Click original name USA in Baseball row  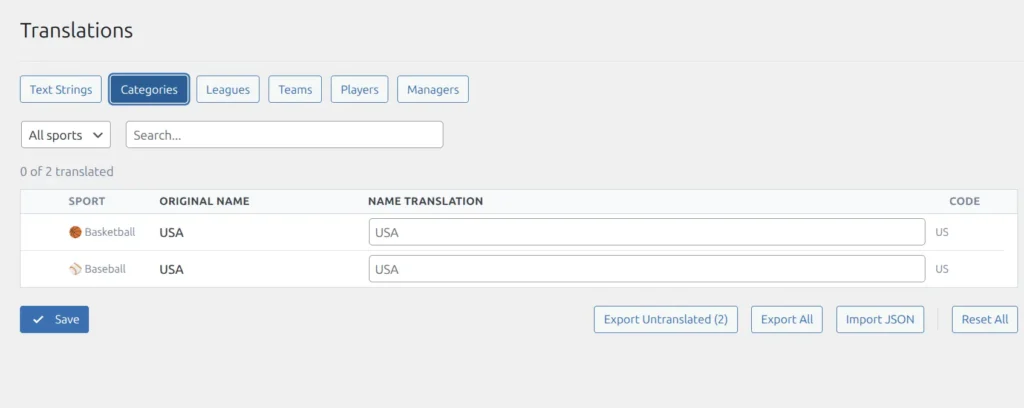click(x=171, y=270)
